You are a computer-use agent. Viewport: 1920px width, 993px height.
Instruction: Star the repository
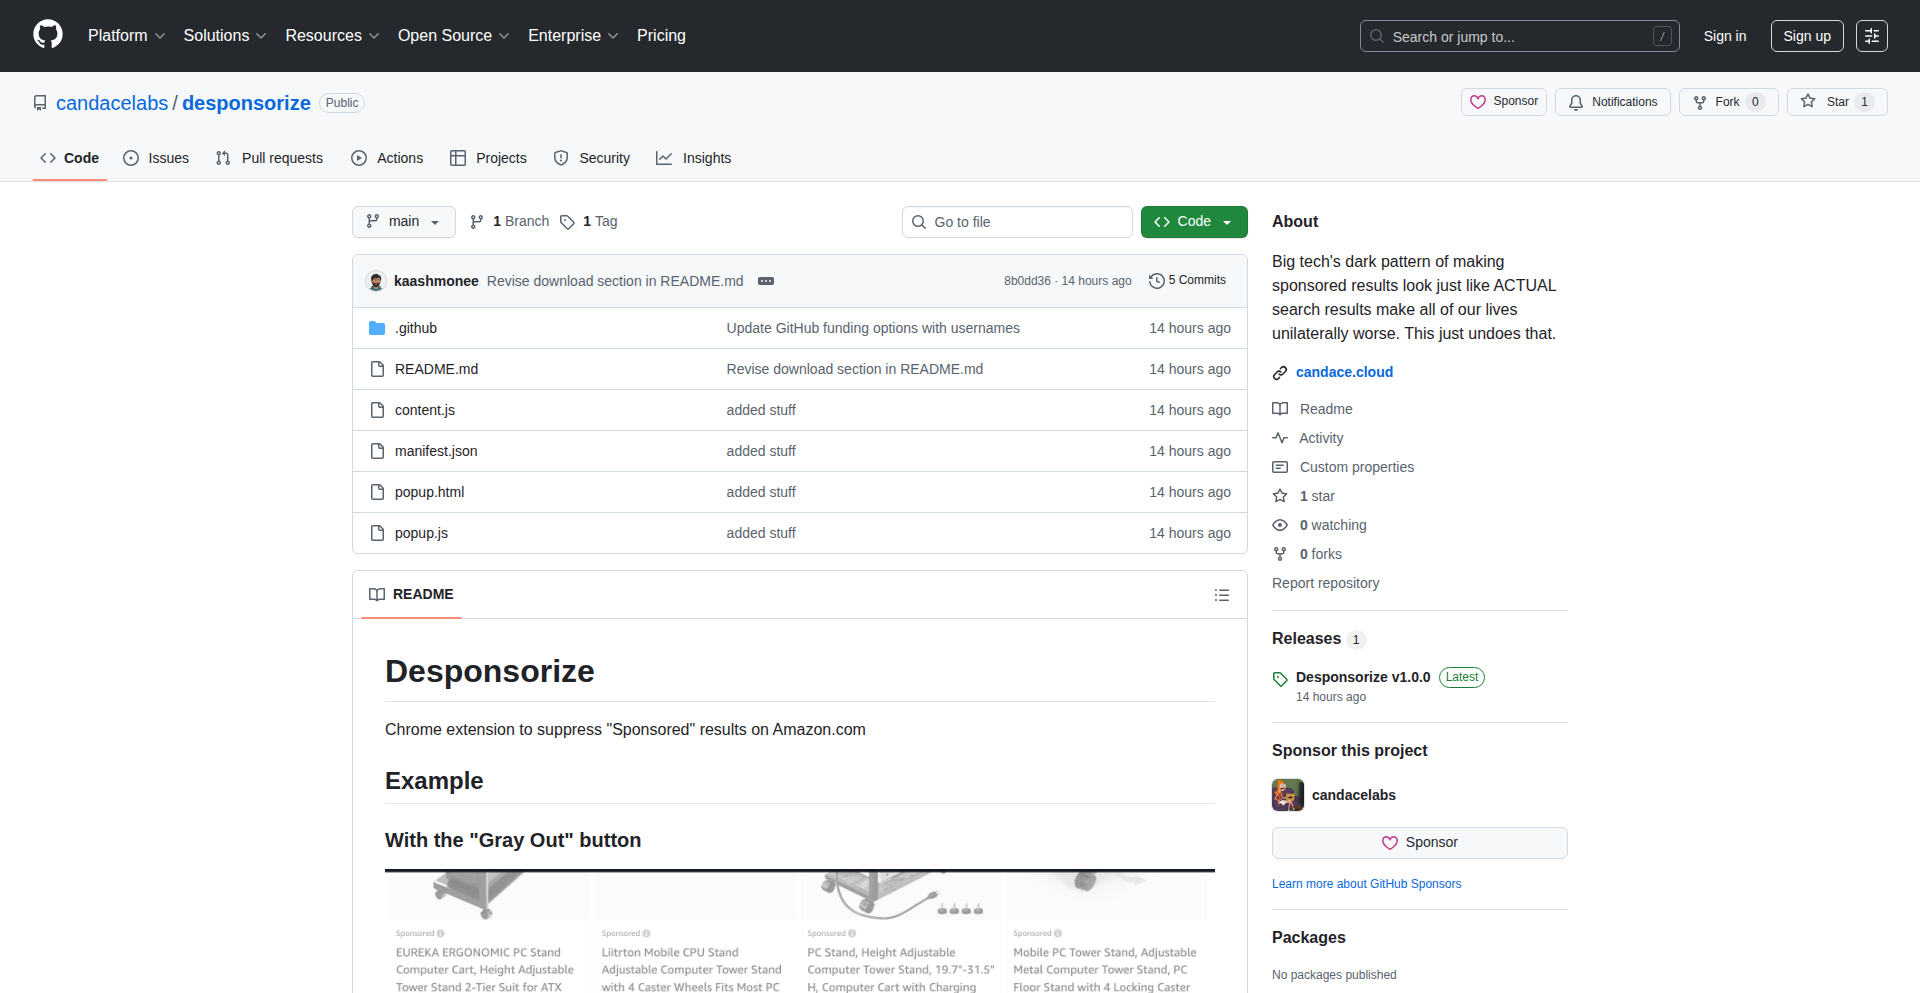pos(1837,102)
